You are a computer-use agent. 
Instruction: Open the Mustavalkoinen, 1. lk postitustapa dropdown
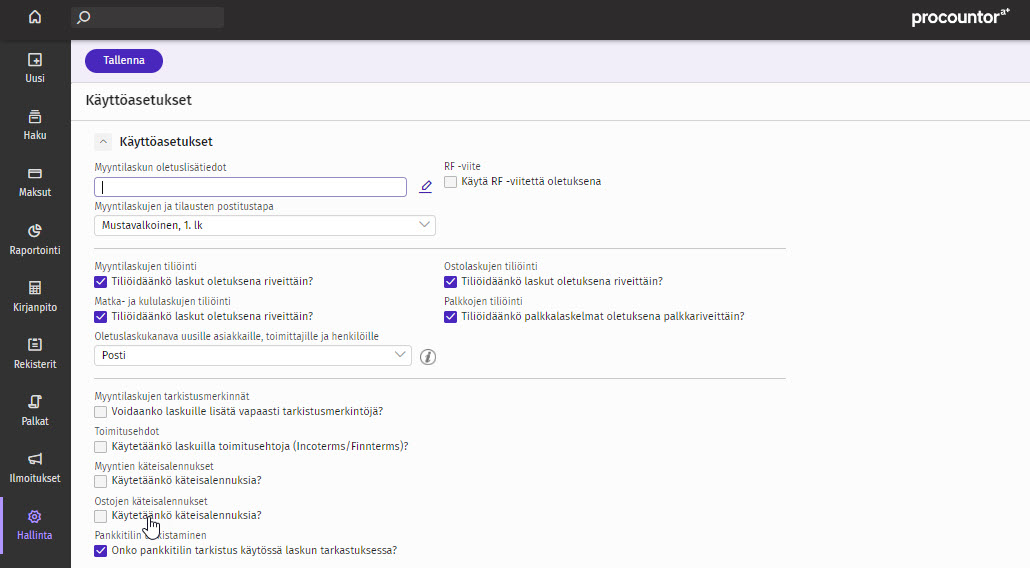click(265, 225)
